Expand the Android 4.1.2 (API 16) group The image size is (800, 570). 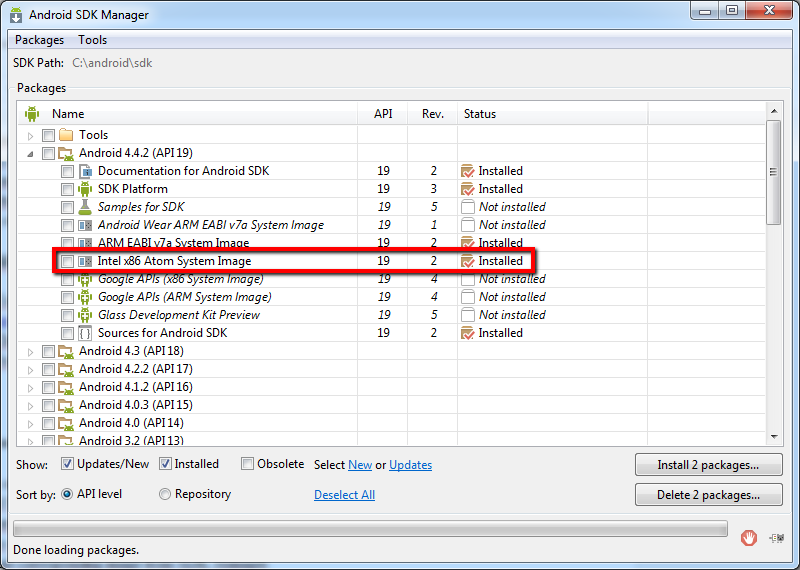click(x=30, y=388)
